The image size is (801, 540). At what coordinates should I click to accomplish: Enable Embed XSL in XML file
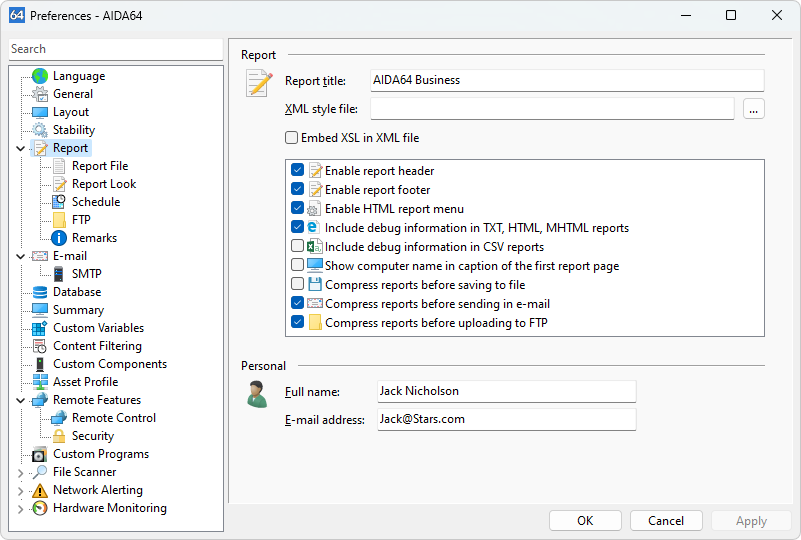point(291,138)
